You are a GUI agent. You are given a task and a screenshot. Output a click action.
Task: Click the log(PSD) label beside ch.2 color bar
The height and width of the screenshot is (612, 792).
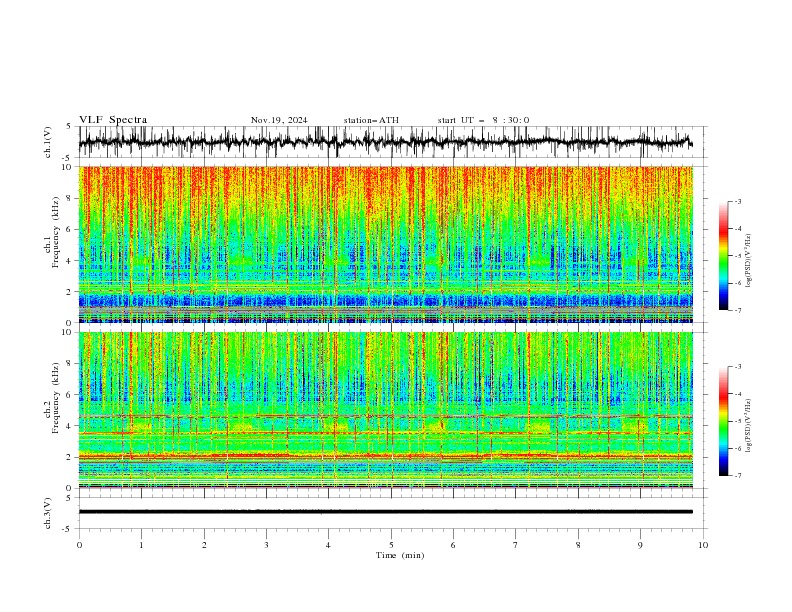click(749, 426)
